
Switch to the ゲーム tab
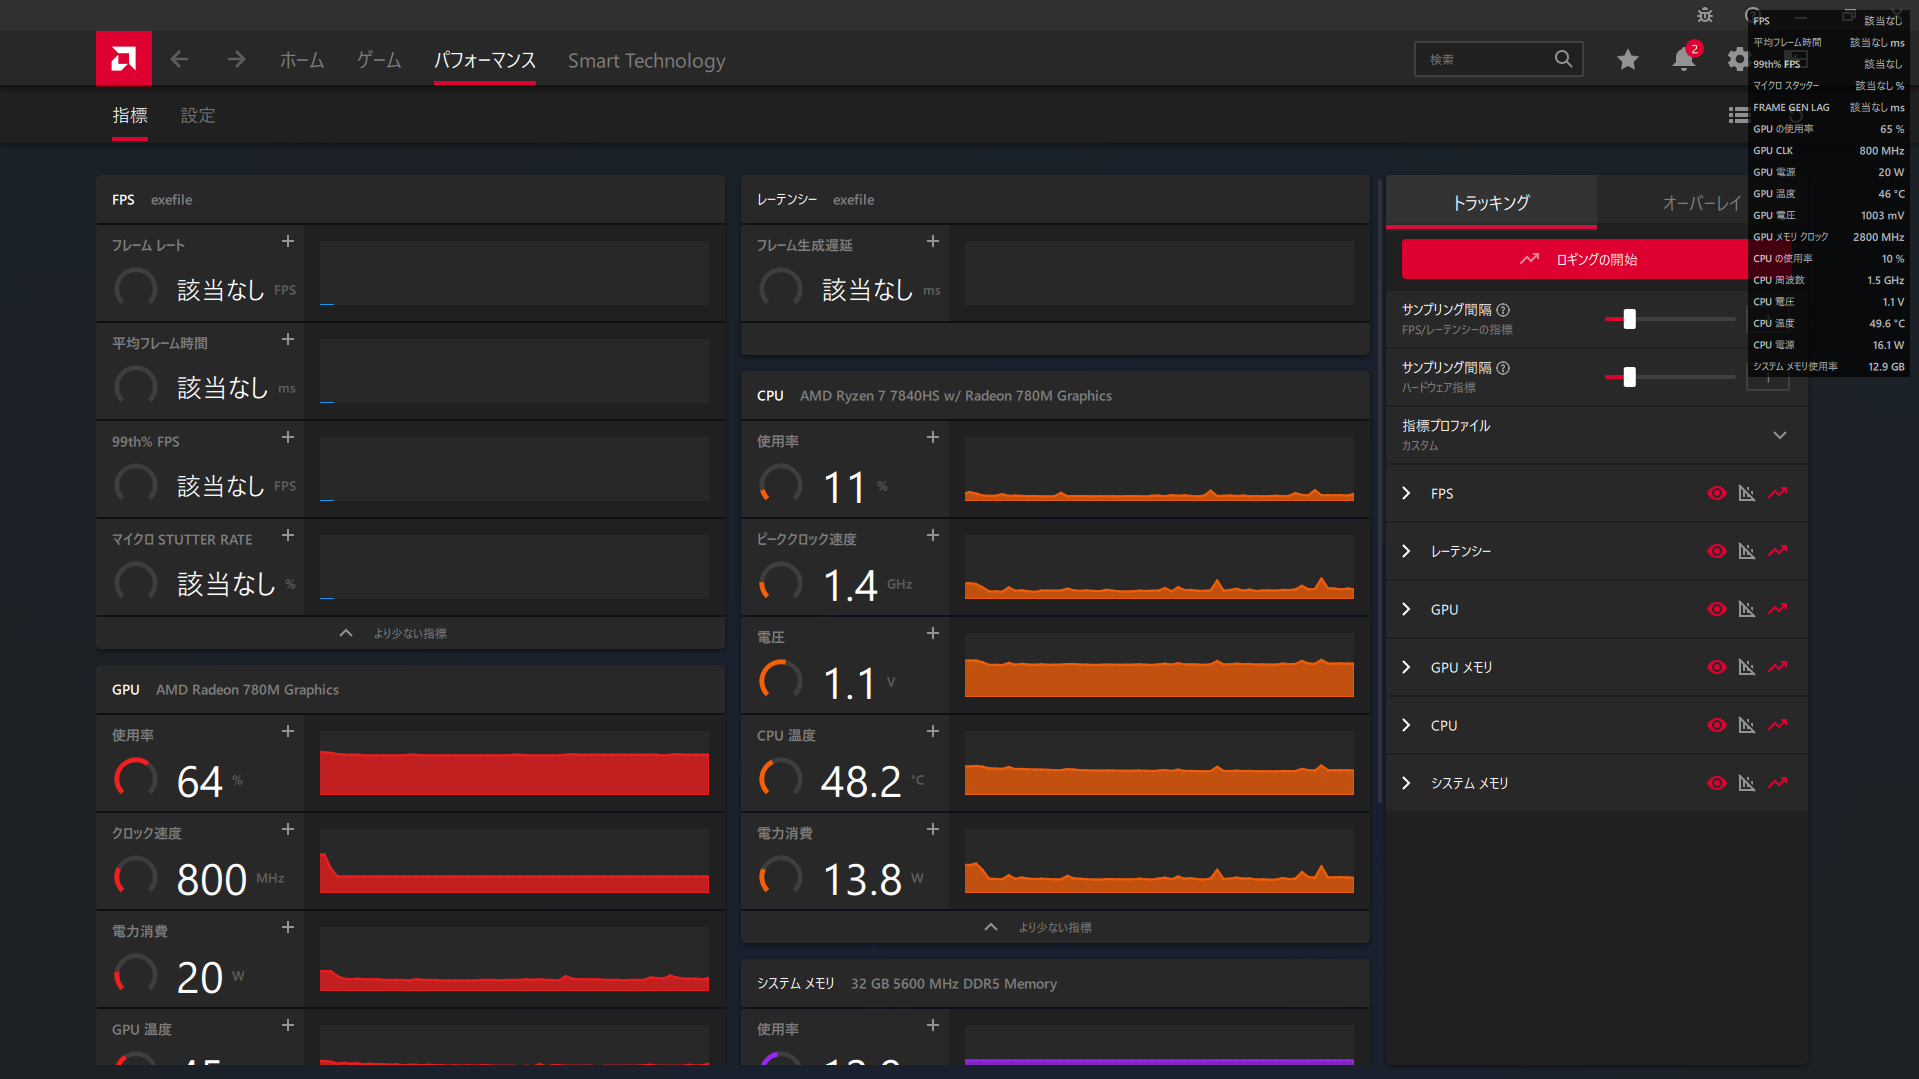(x=379, y=61)
